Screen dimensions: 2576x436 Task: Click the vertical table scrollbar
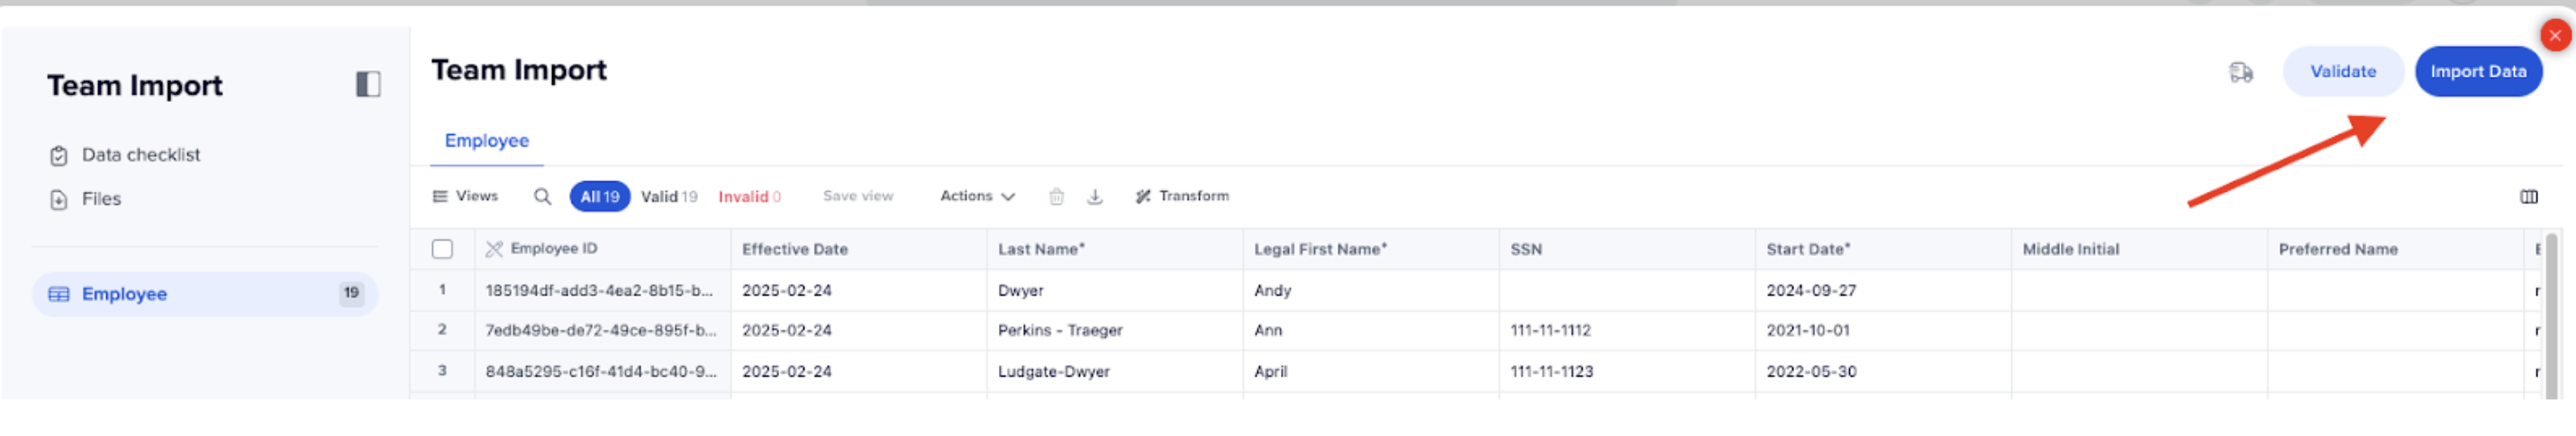pyautogui.click(x=2551, y=315)
